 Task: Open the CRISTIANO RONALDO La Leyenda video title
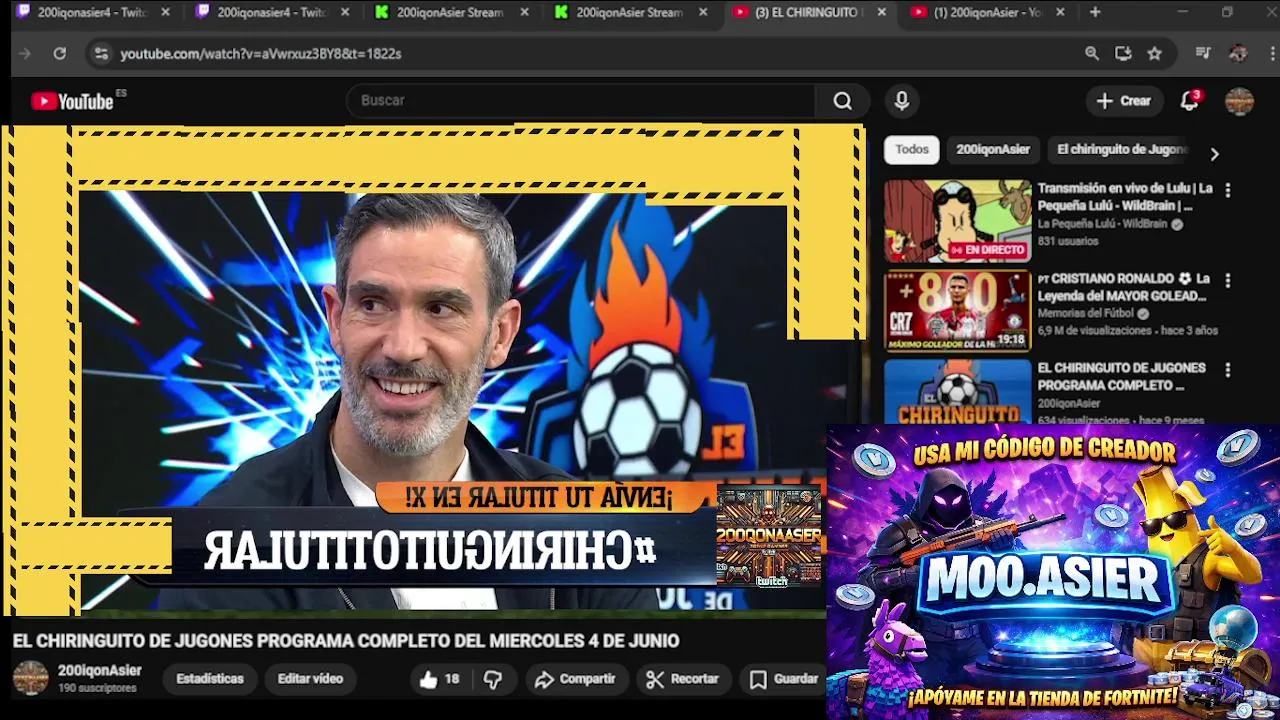[x=1124, y=287]
